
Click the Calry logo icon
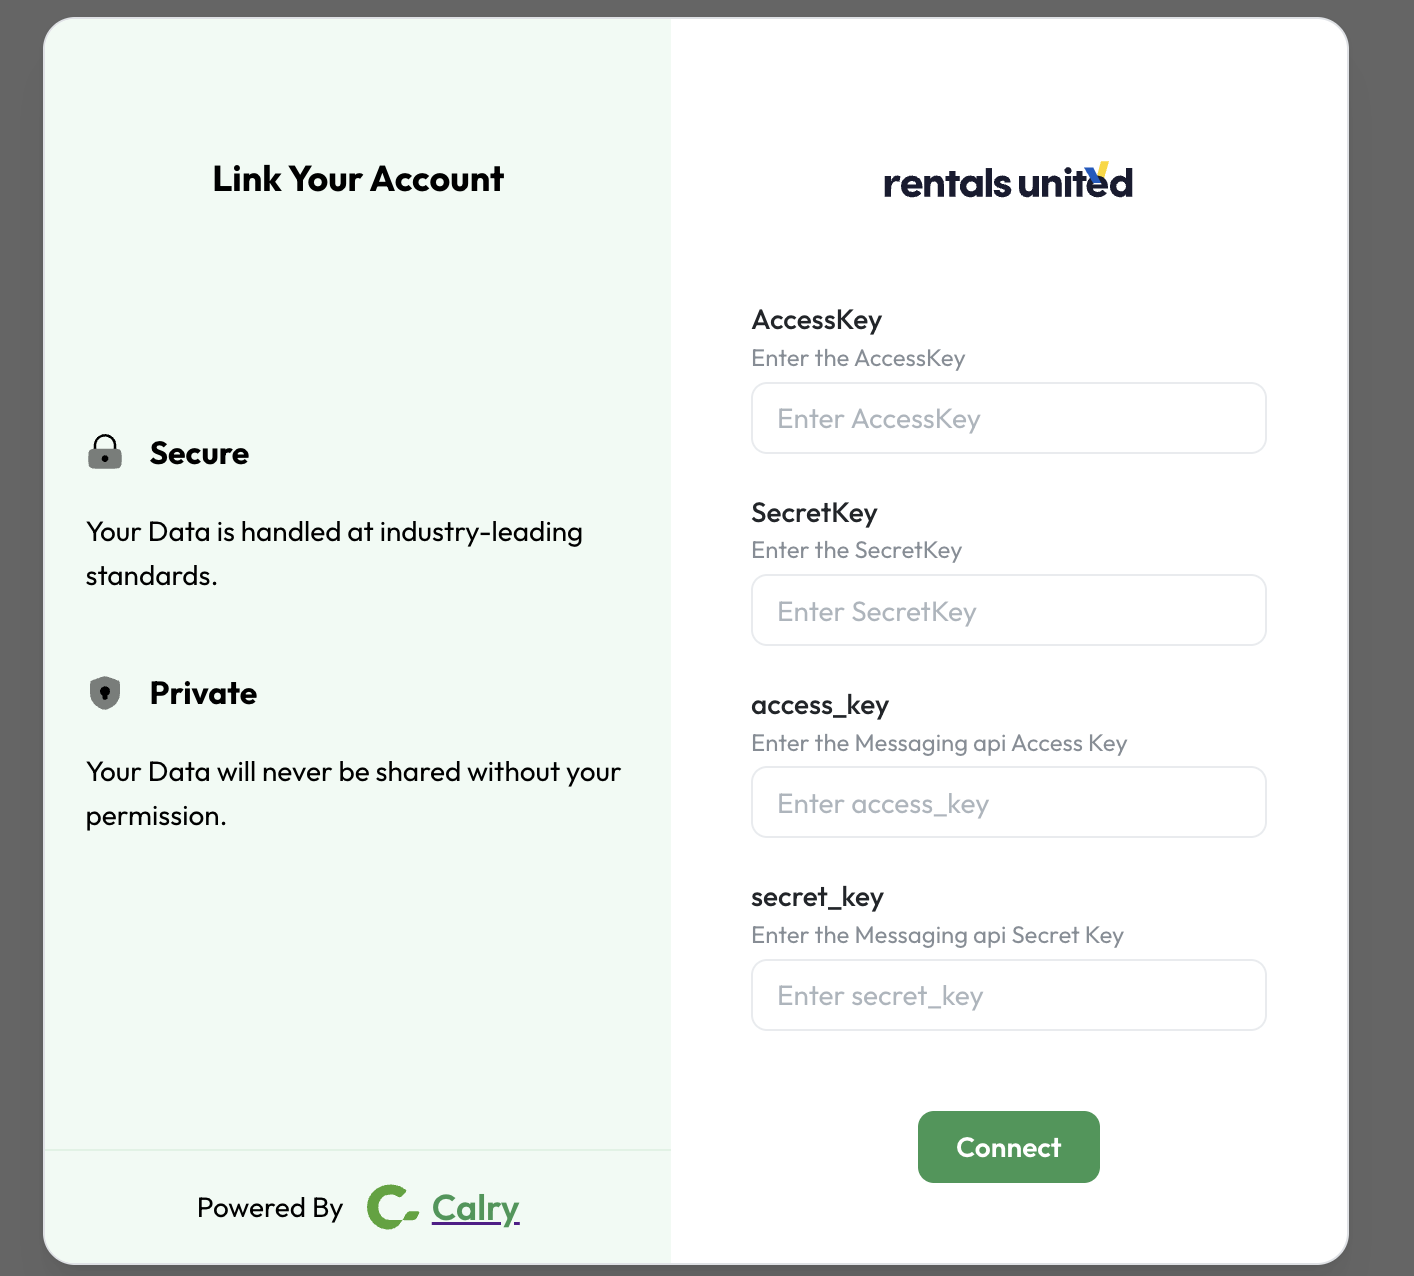click(393, 1207)
